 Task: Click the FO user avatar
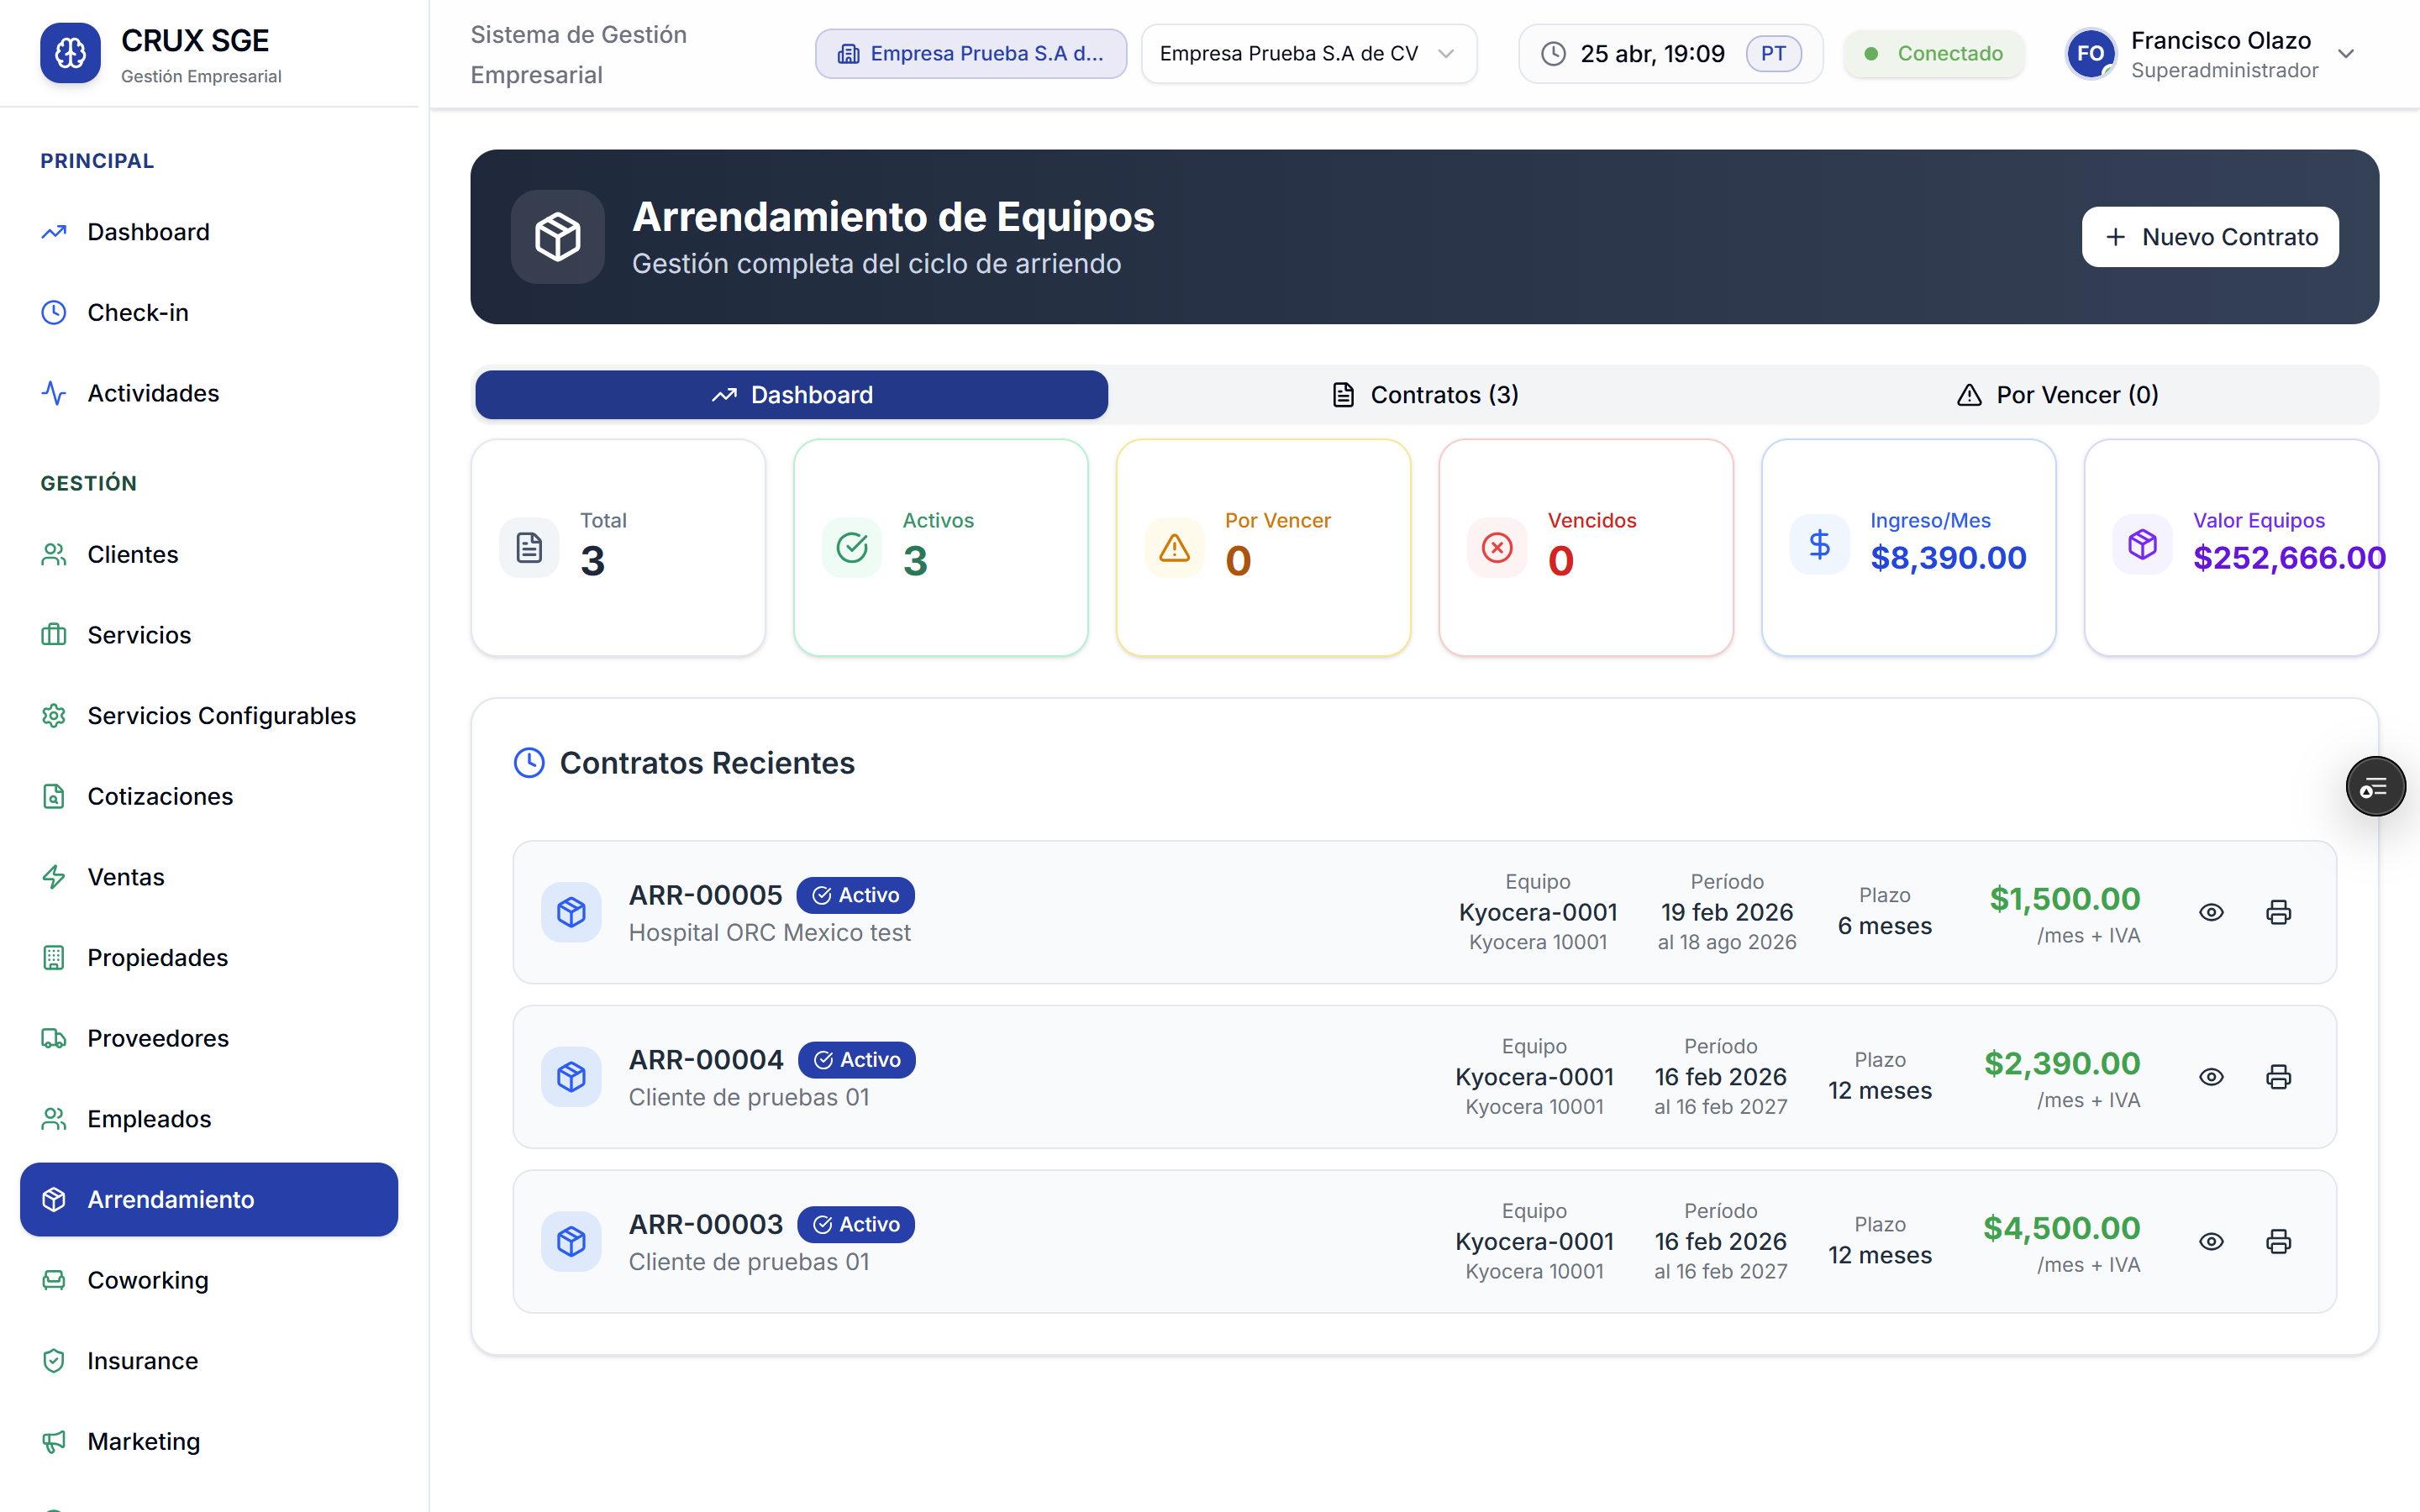tap(2090, 53)
